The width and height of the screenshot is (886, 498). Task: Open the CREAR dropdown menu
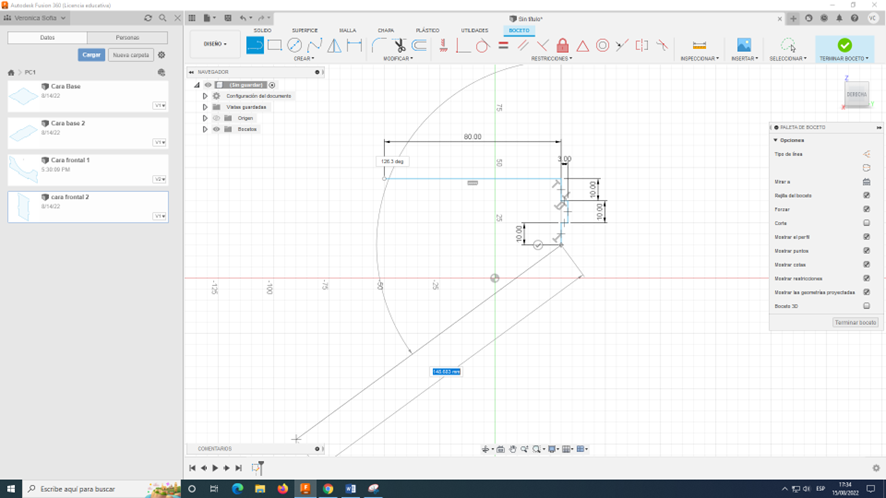click(x=304, y=59)
